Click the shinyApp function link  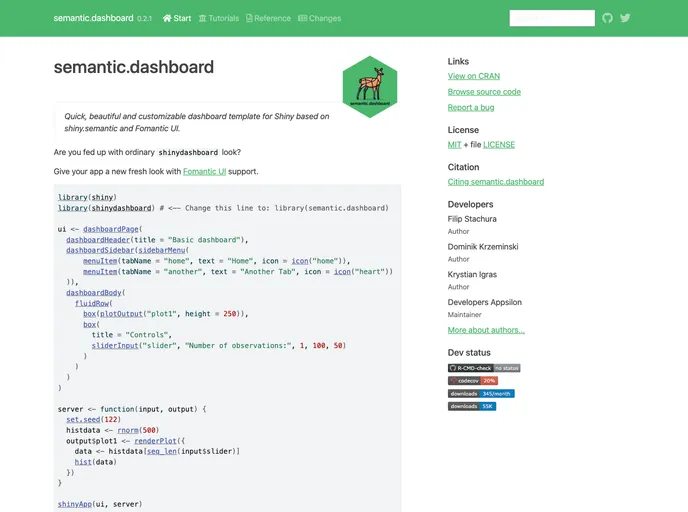[75, 505]
